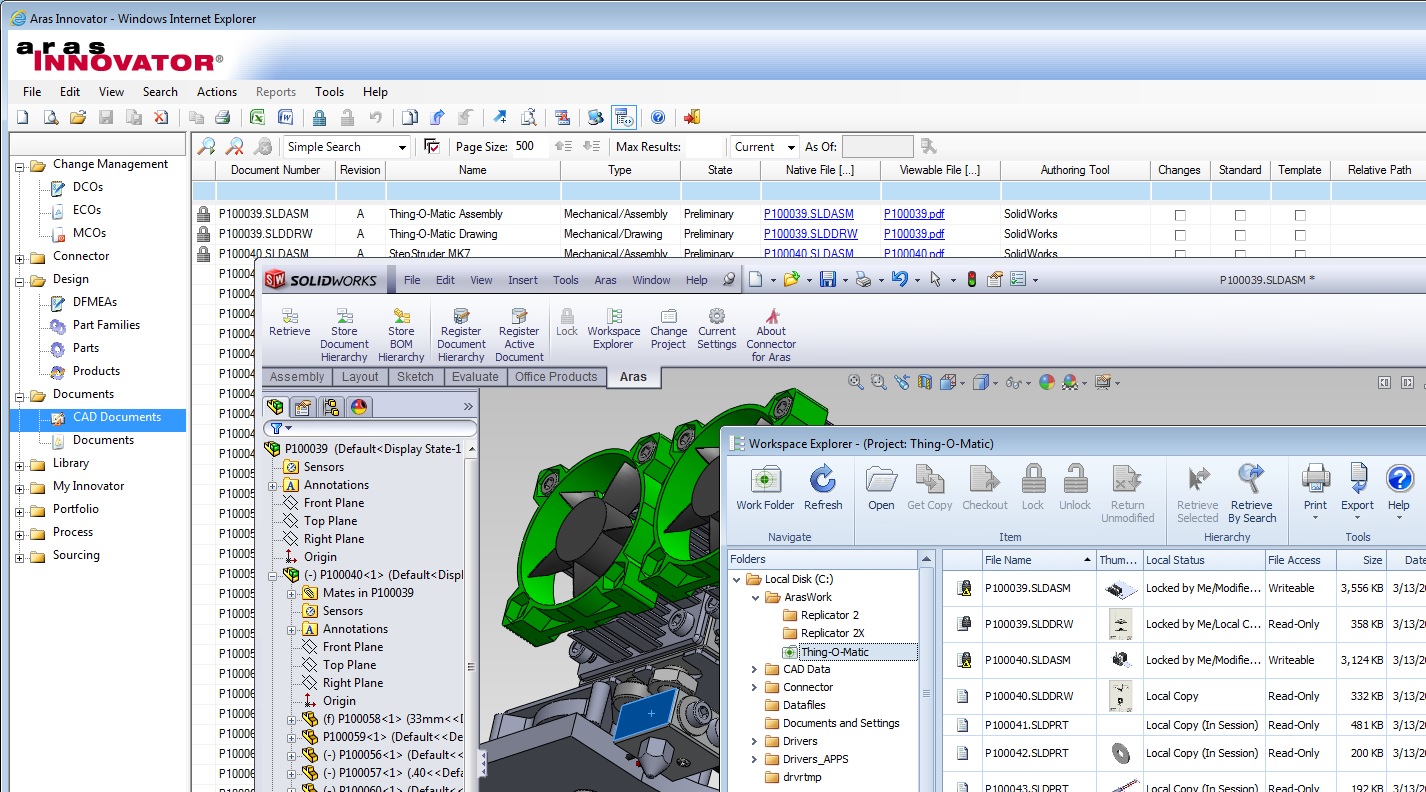Toggle Template checkbox for P100039.SLDASM row

click(1300, 215)
